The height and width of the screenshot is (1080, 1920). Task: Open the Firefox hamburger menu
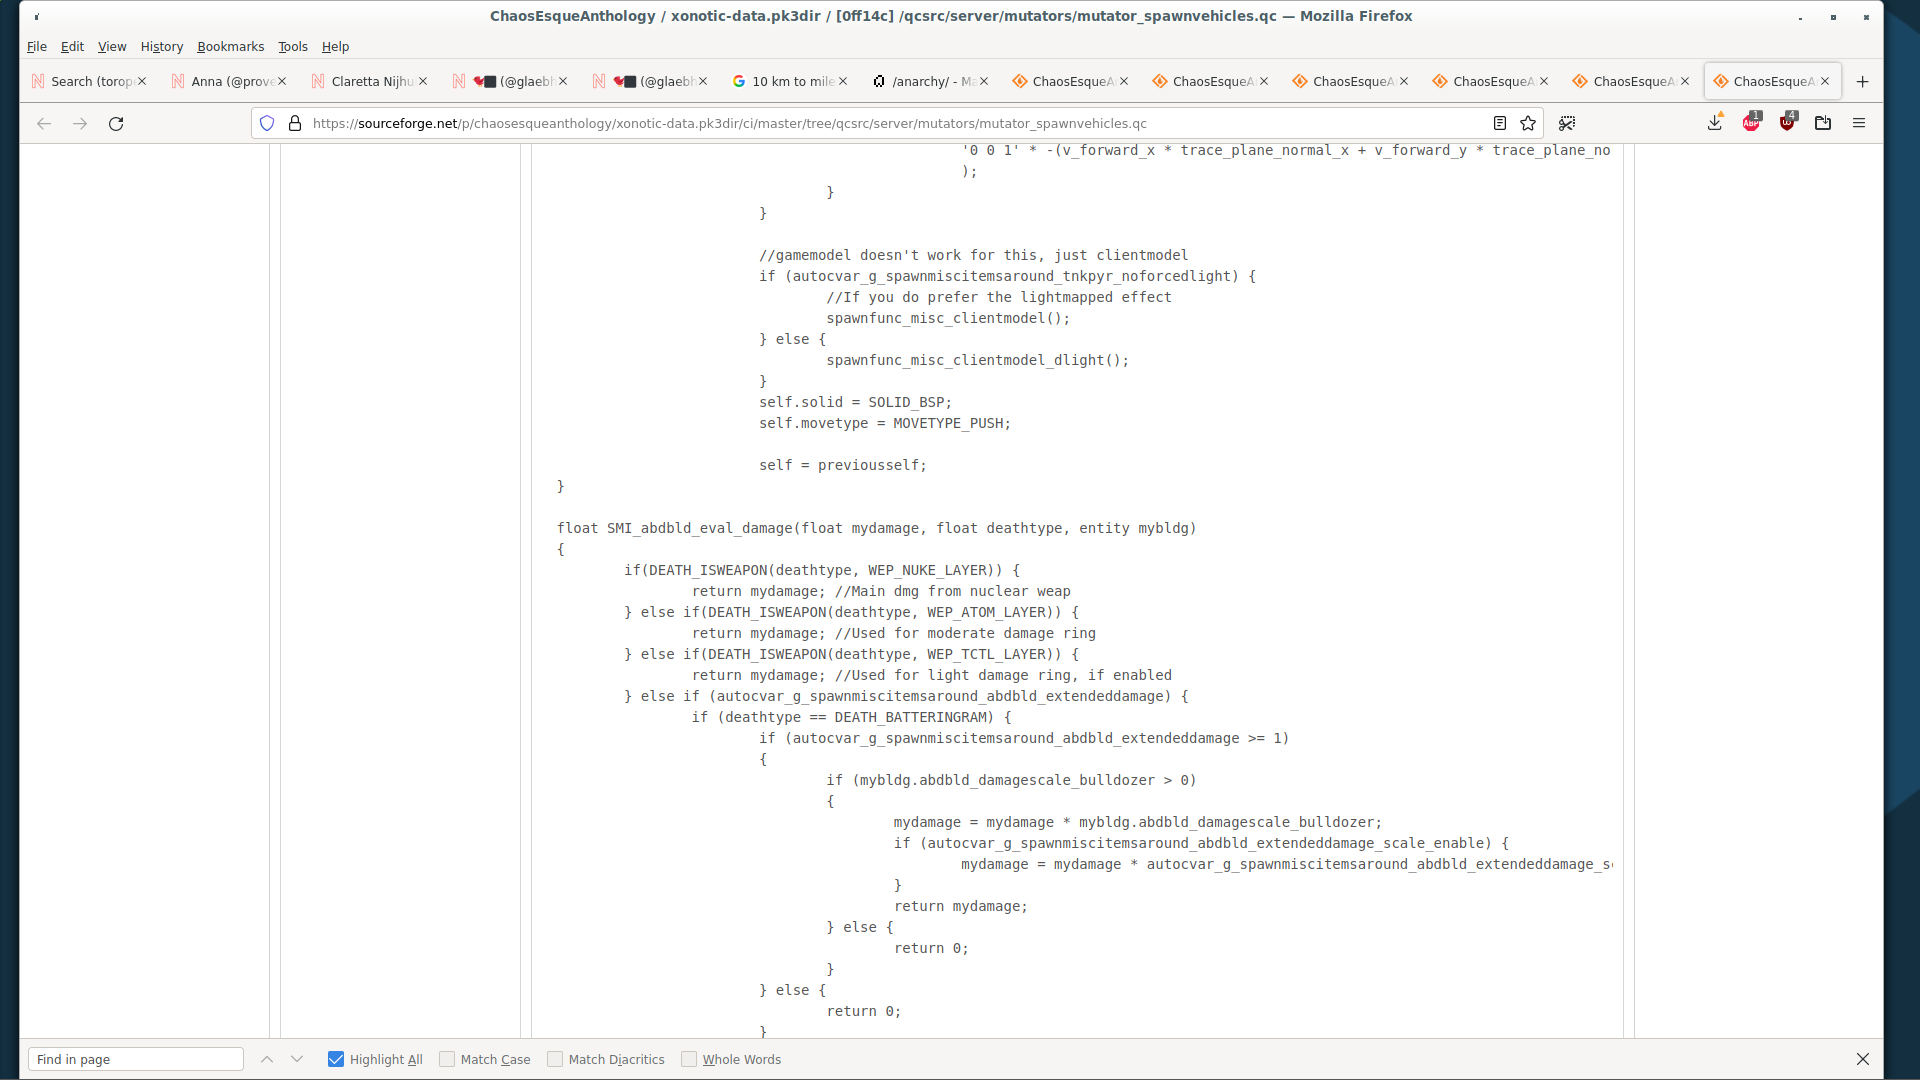click(1859, 123)
